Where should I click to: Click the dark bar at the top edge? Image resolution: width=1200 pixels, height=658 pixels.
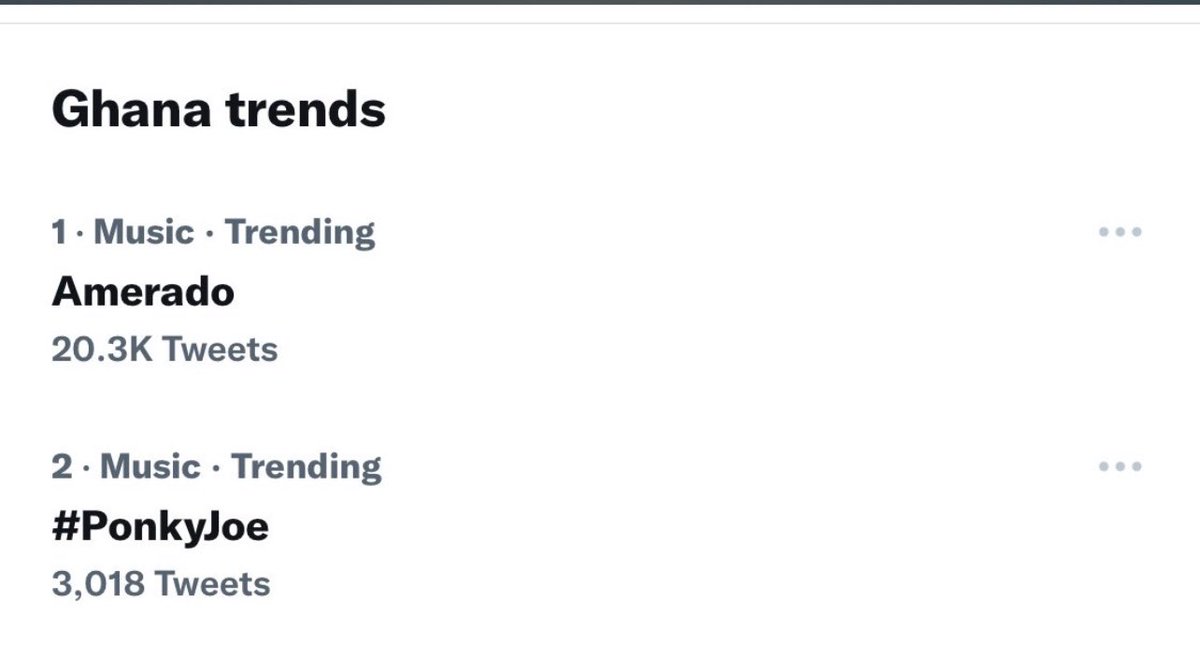coord(600,2)
